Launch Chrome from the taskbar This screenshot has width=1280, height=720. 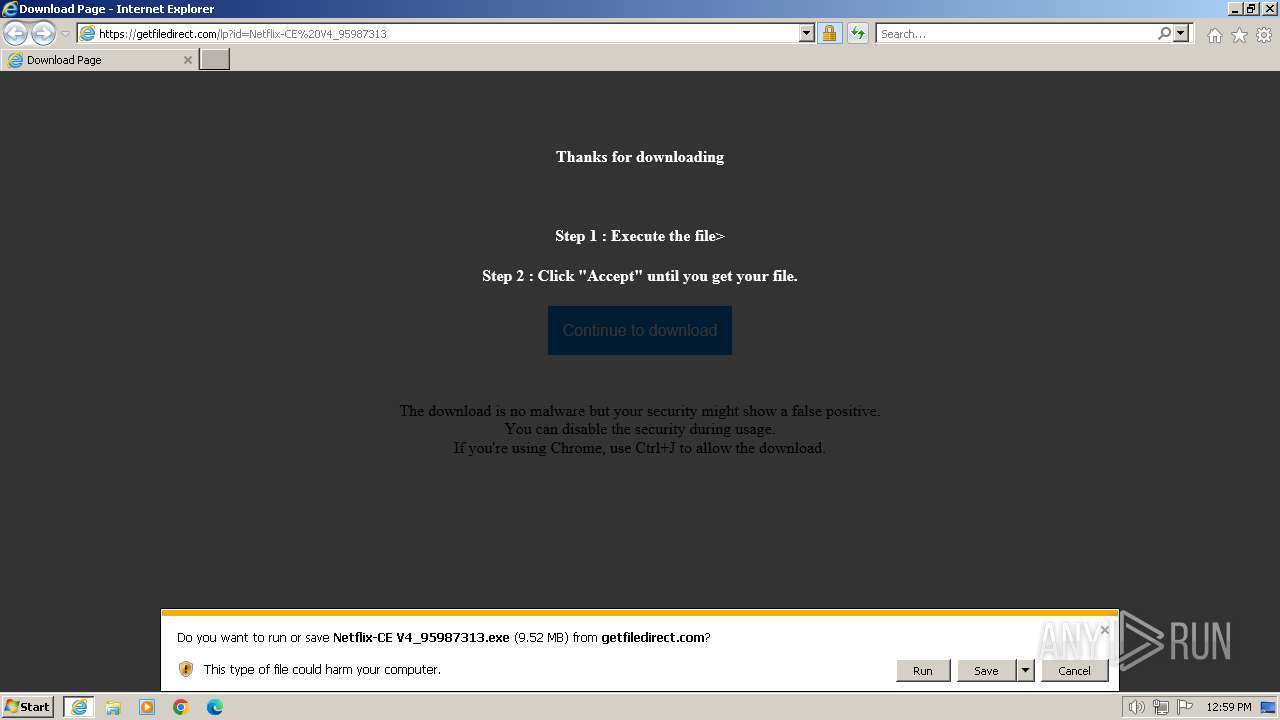click(x=181, y=707)
